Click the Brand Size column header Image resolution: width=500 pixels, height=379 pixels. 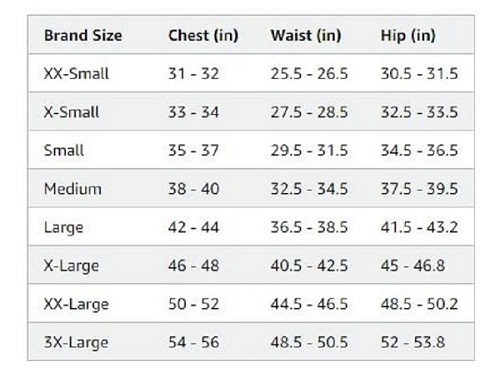click(83, 35)
